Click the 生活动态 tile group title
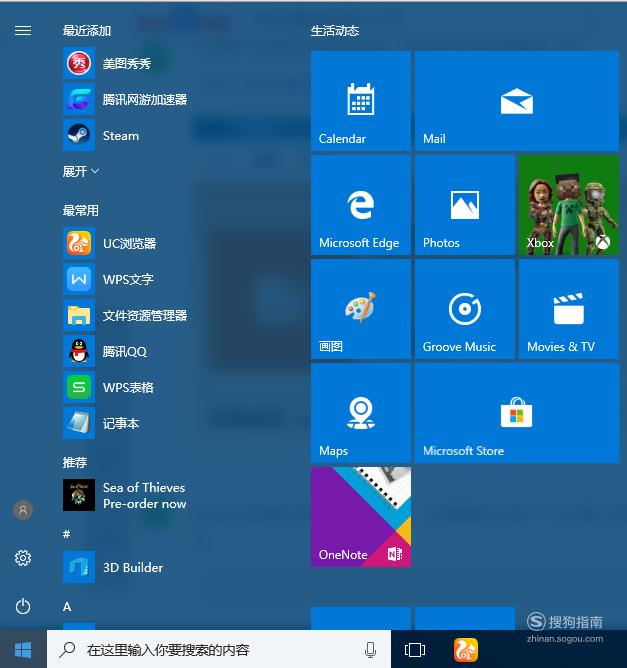Screen dimensions: 627x668 335,31
